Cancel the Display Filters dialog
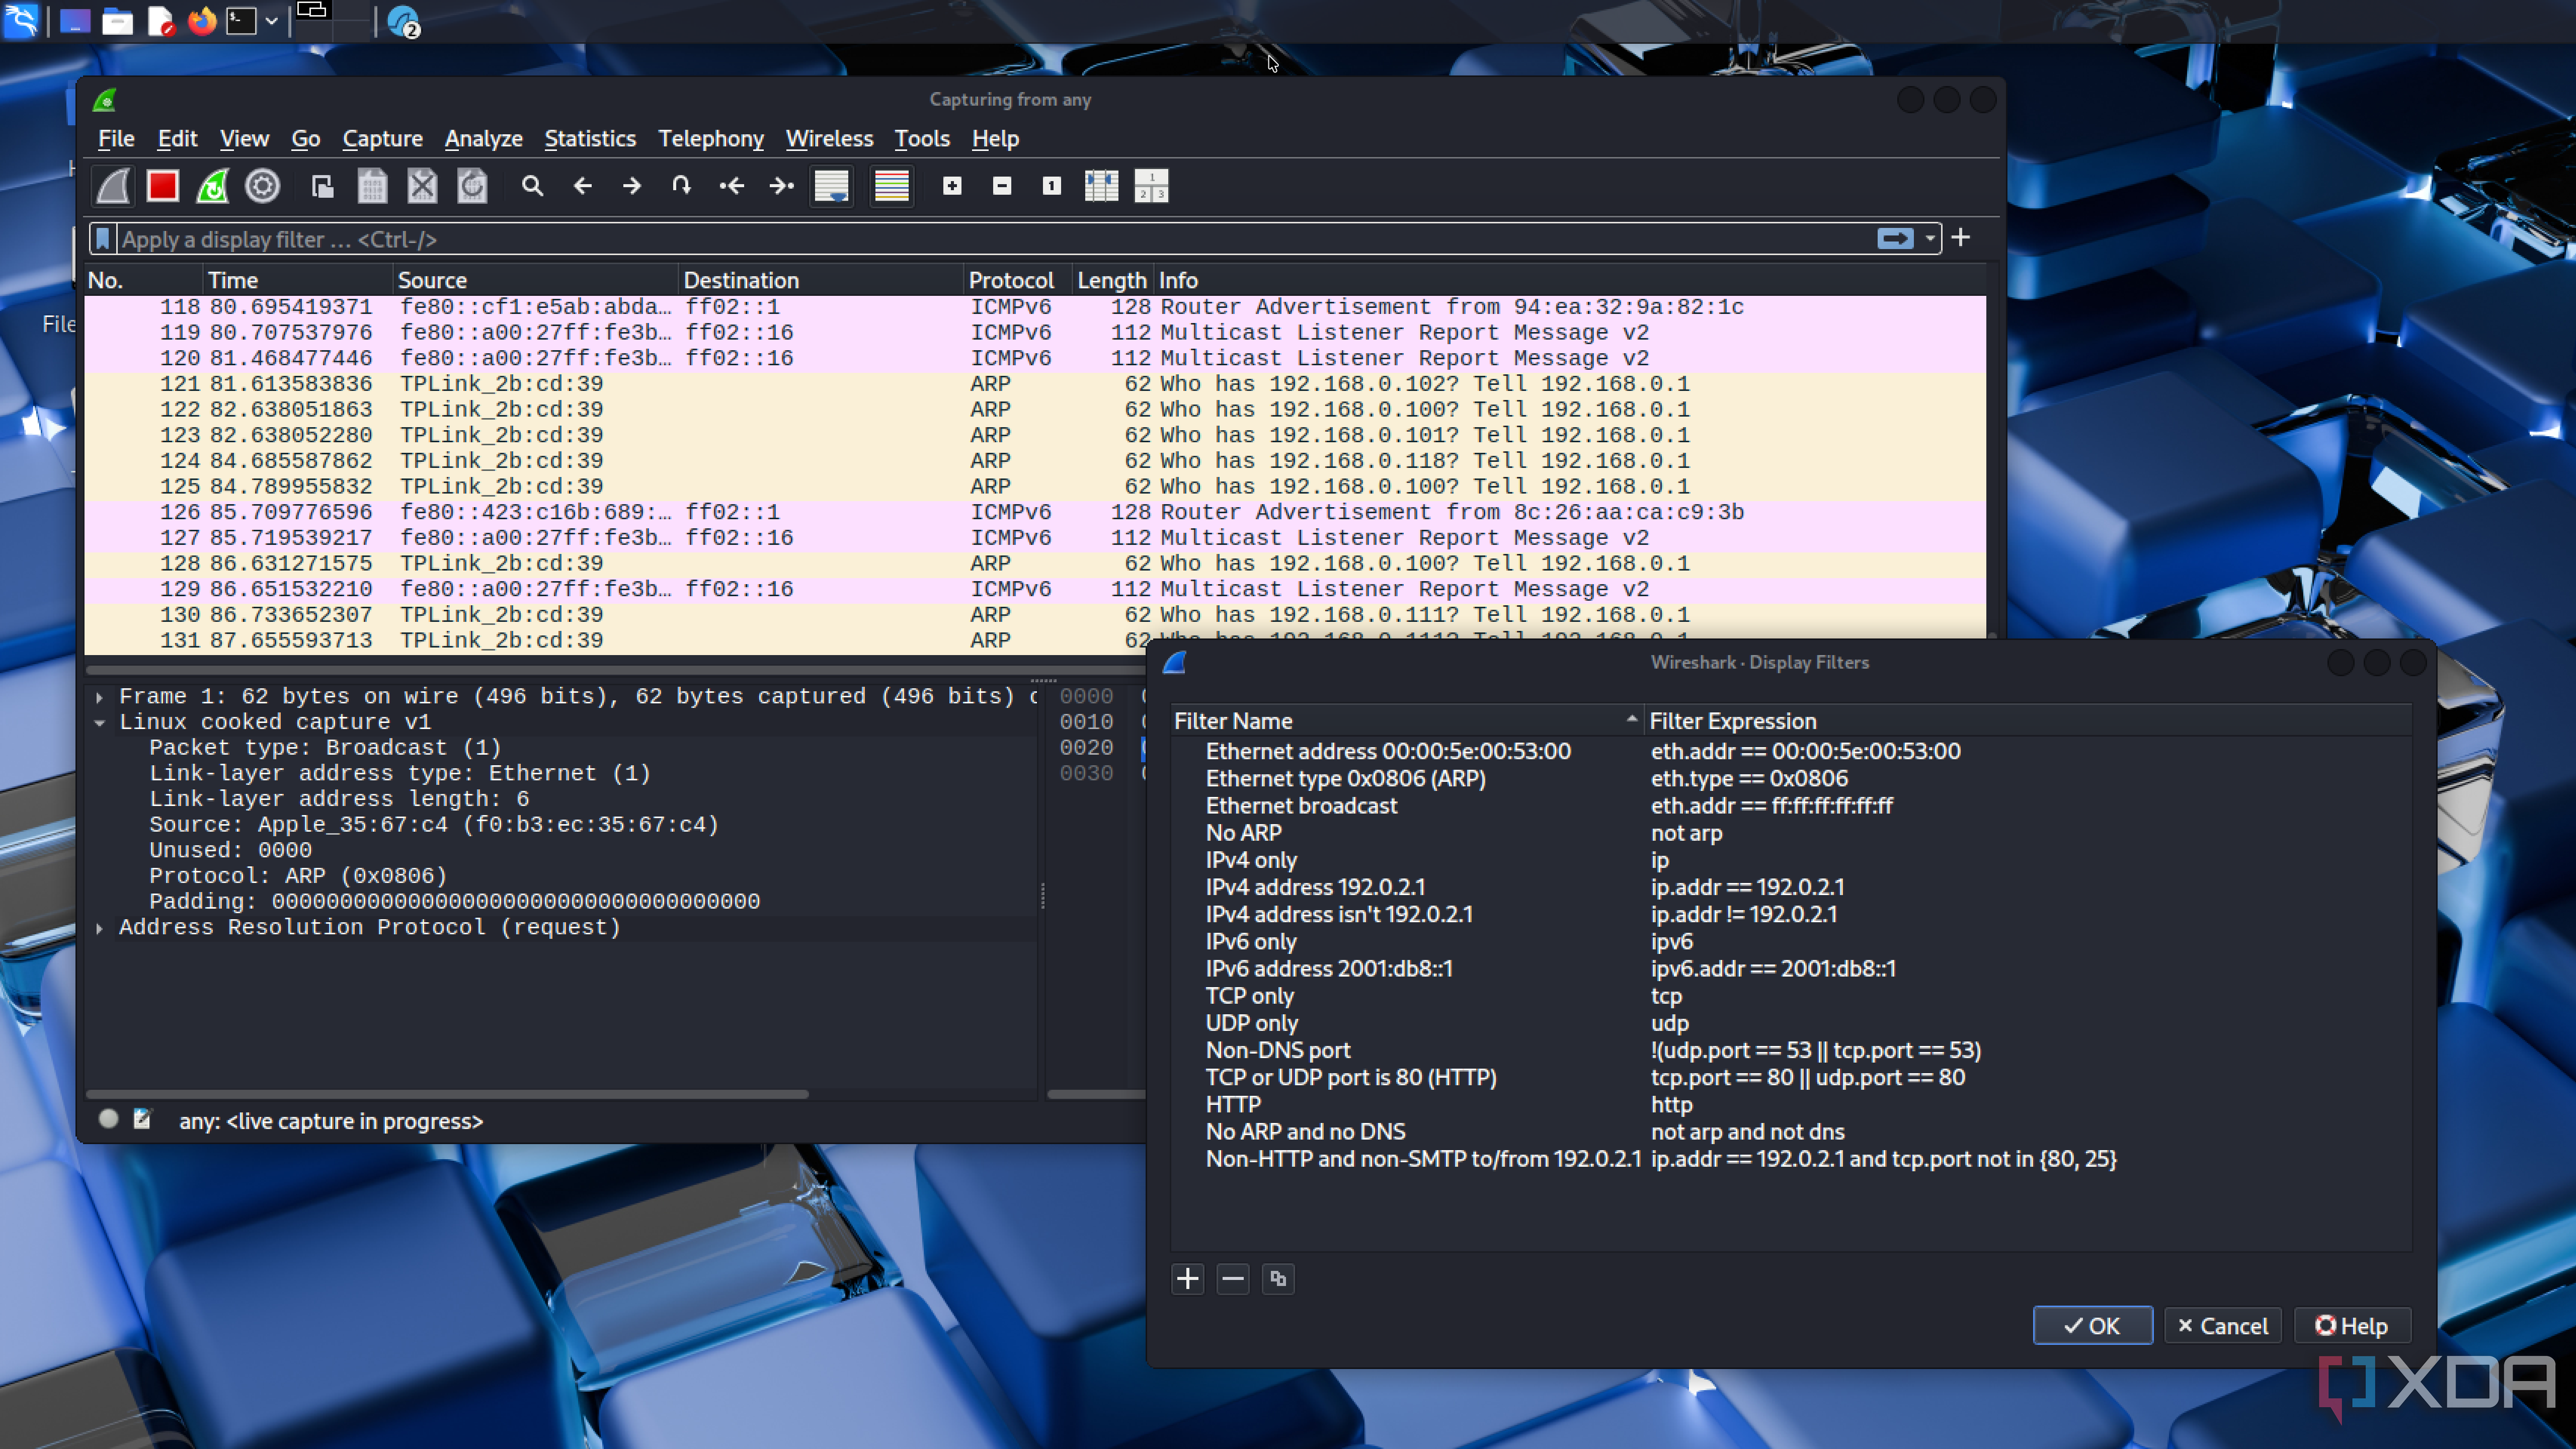2576x1449 pixels. [x=2222, y=1326]
